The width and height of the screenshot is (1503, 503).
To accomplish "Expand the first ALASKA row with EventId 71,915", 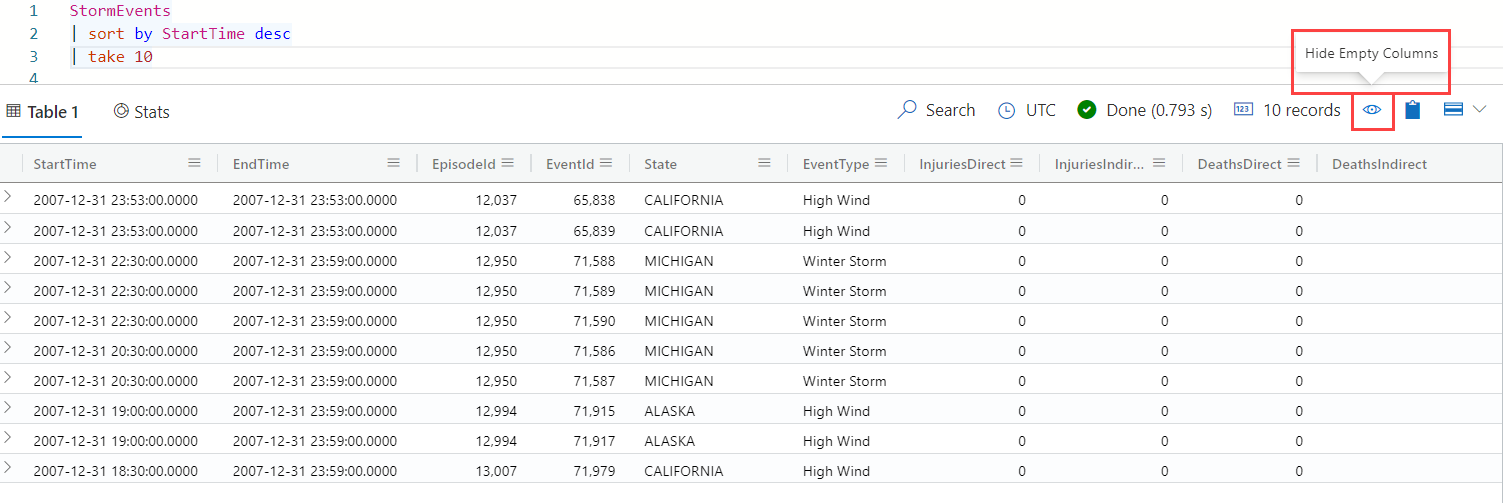I will click(8, 408).
